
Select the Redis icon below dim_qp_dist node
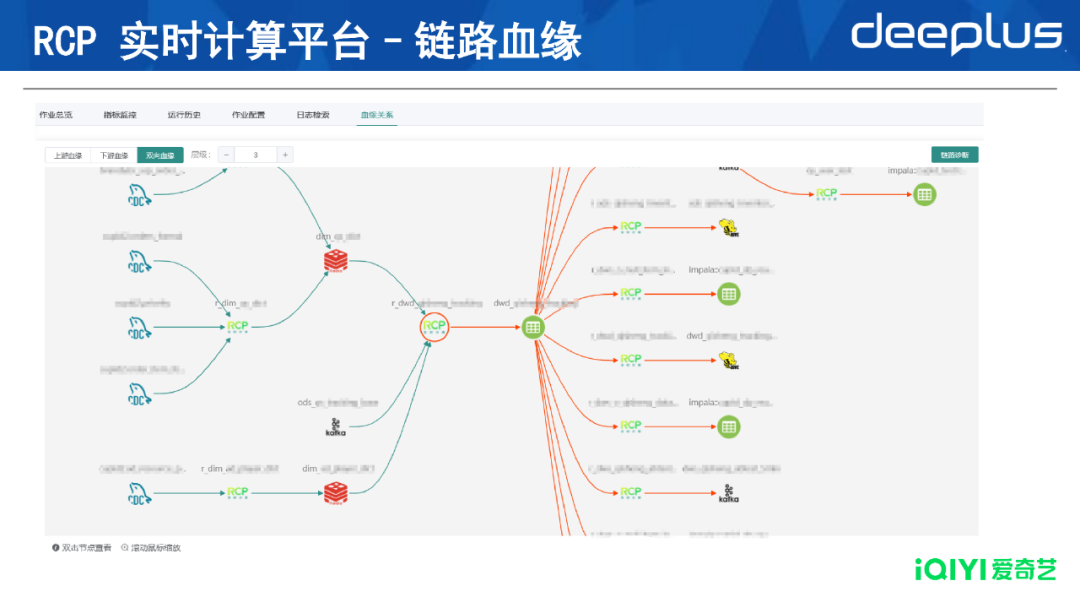coord(334,261)
